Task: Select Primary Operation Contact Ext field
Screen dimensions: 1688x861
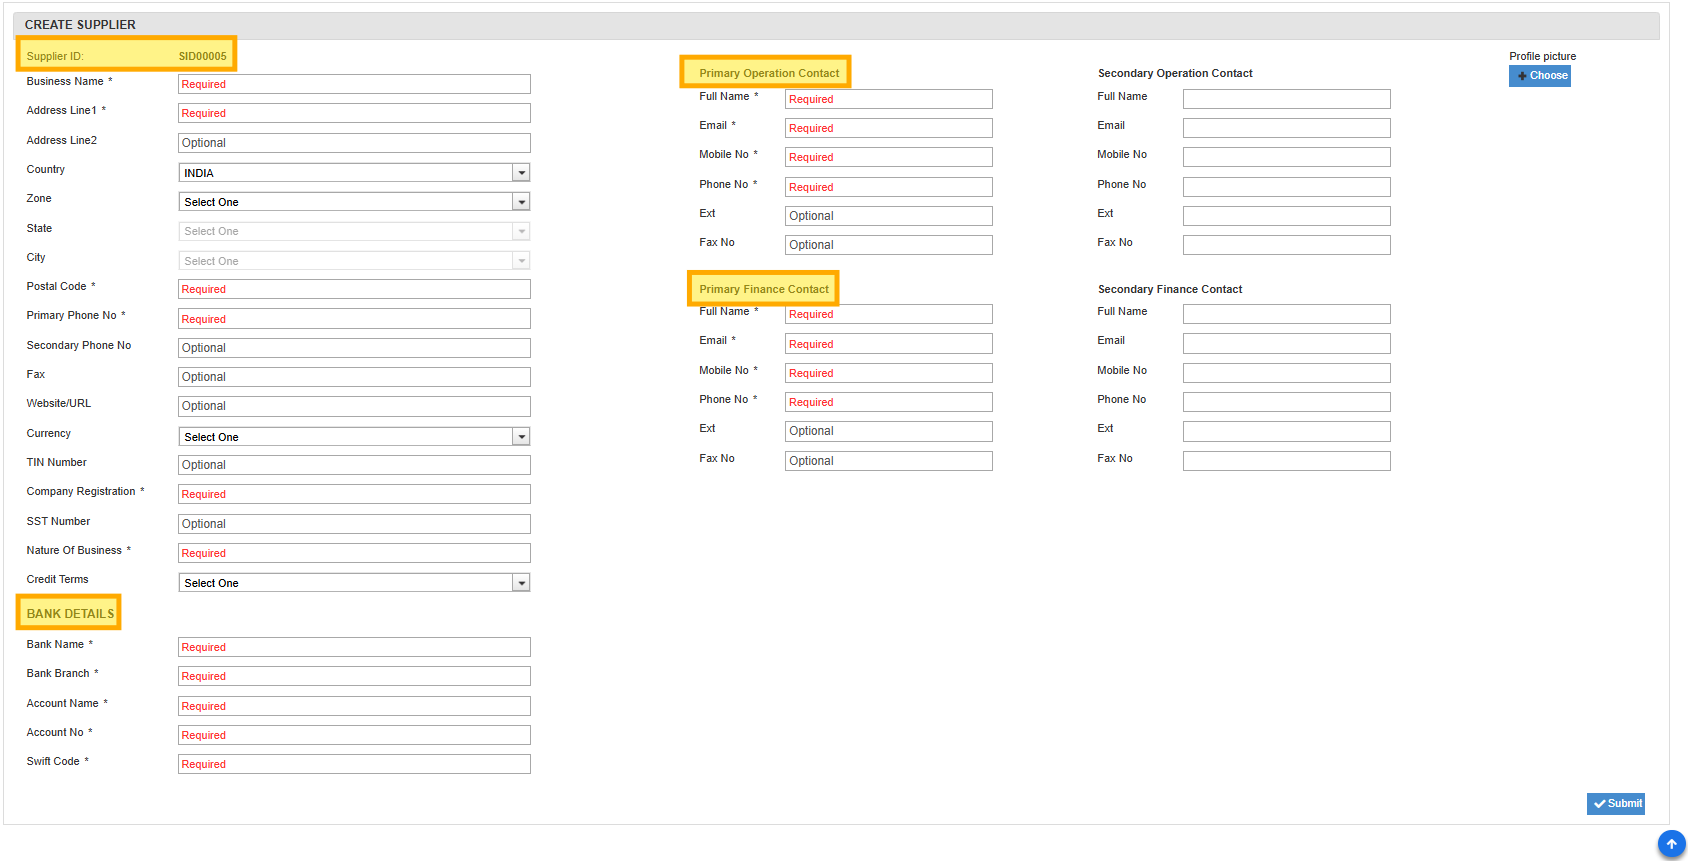Action: pos(889,216)
